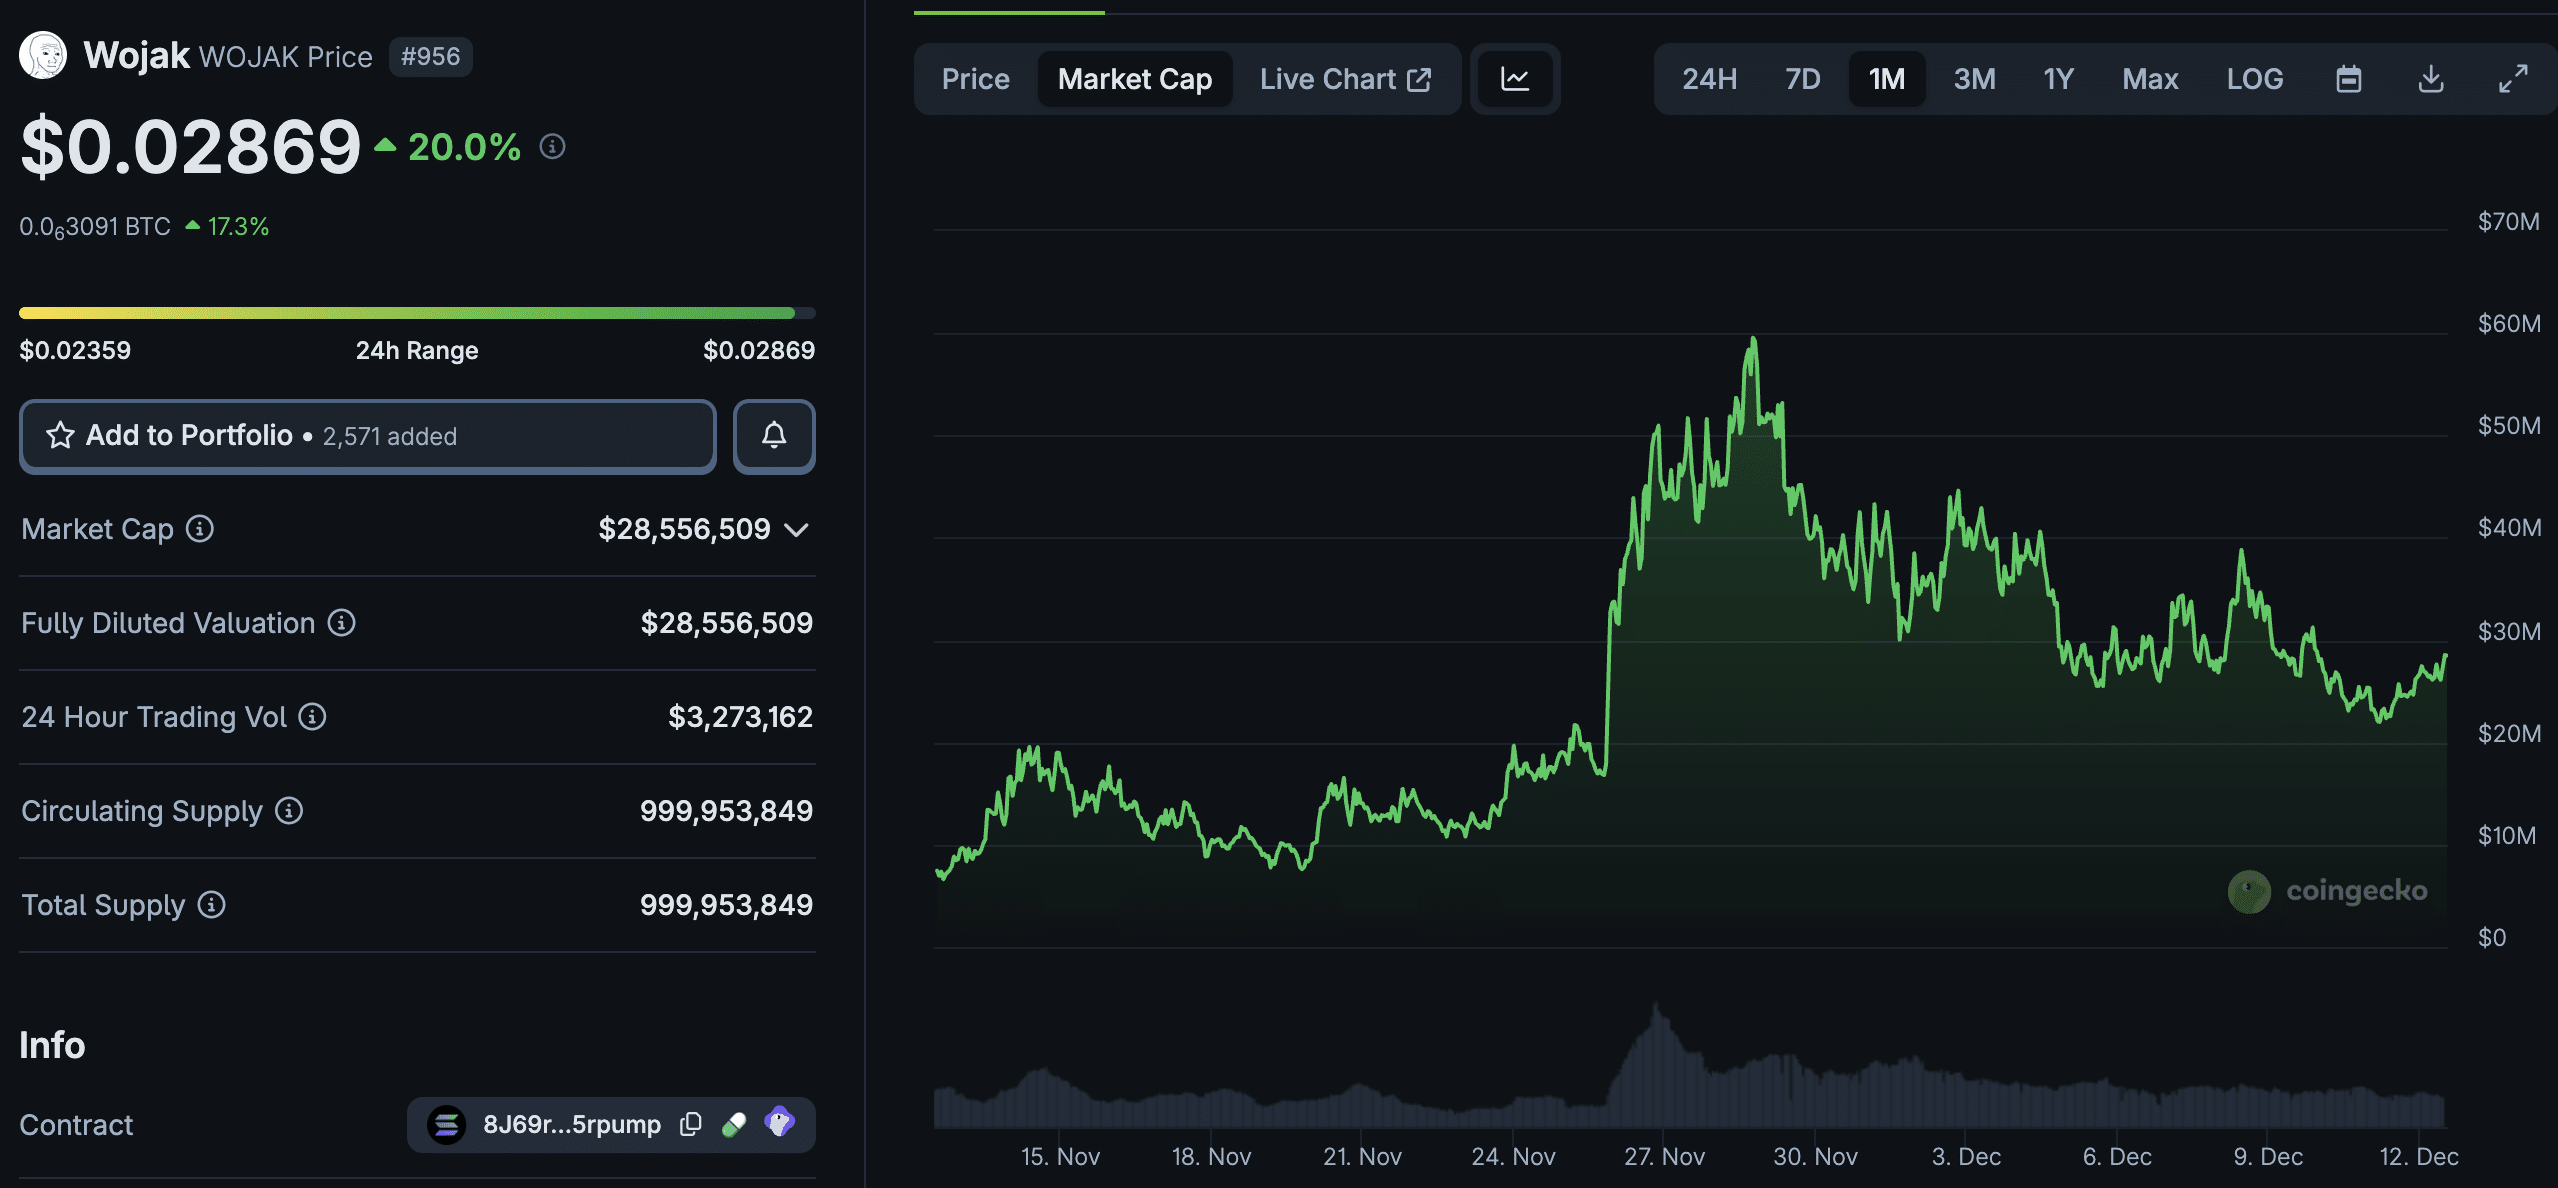
Task: Select the 7D timeframe
Action: [x=1802, y=78]
